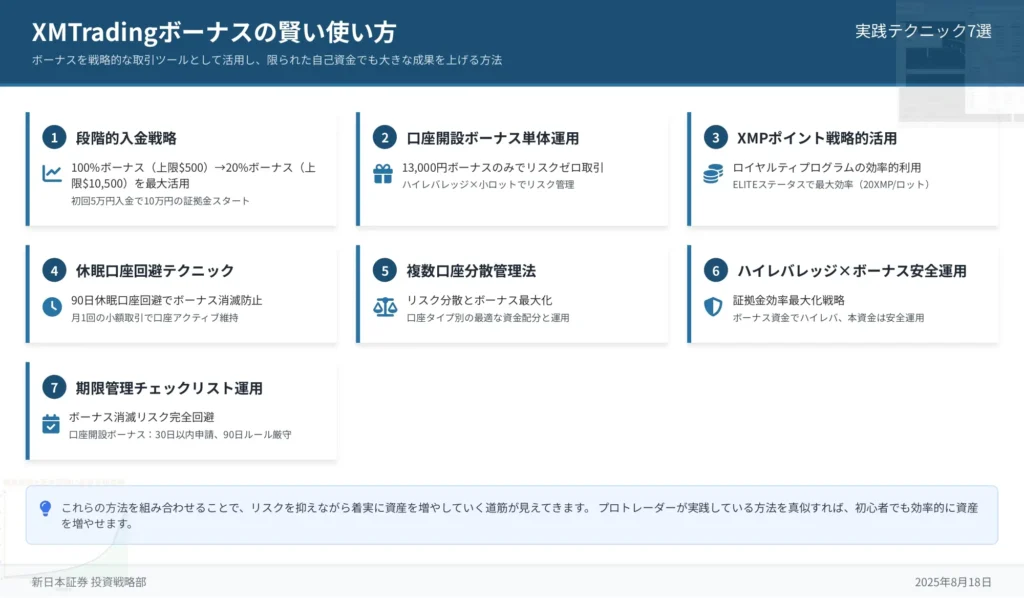Click the balance scale icon under 複数口座分散管理法
The width and height of the screenshot is (1024, 598).
tap(385, 307)
